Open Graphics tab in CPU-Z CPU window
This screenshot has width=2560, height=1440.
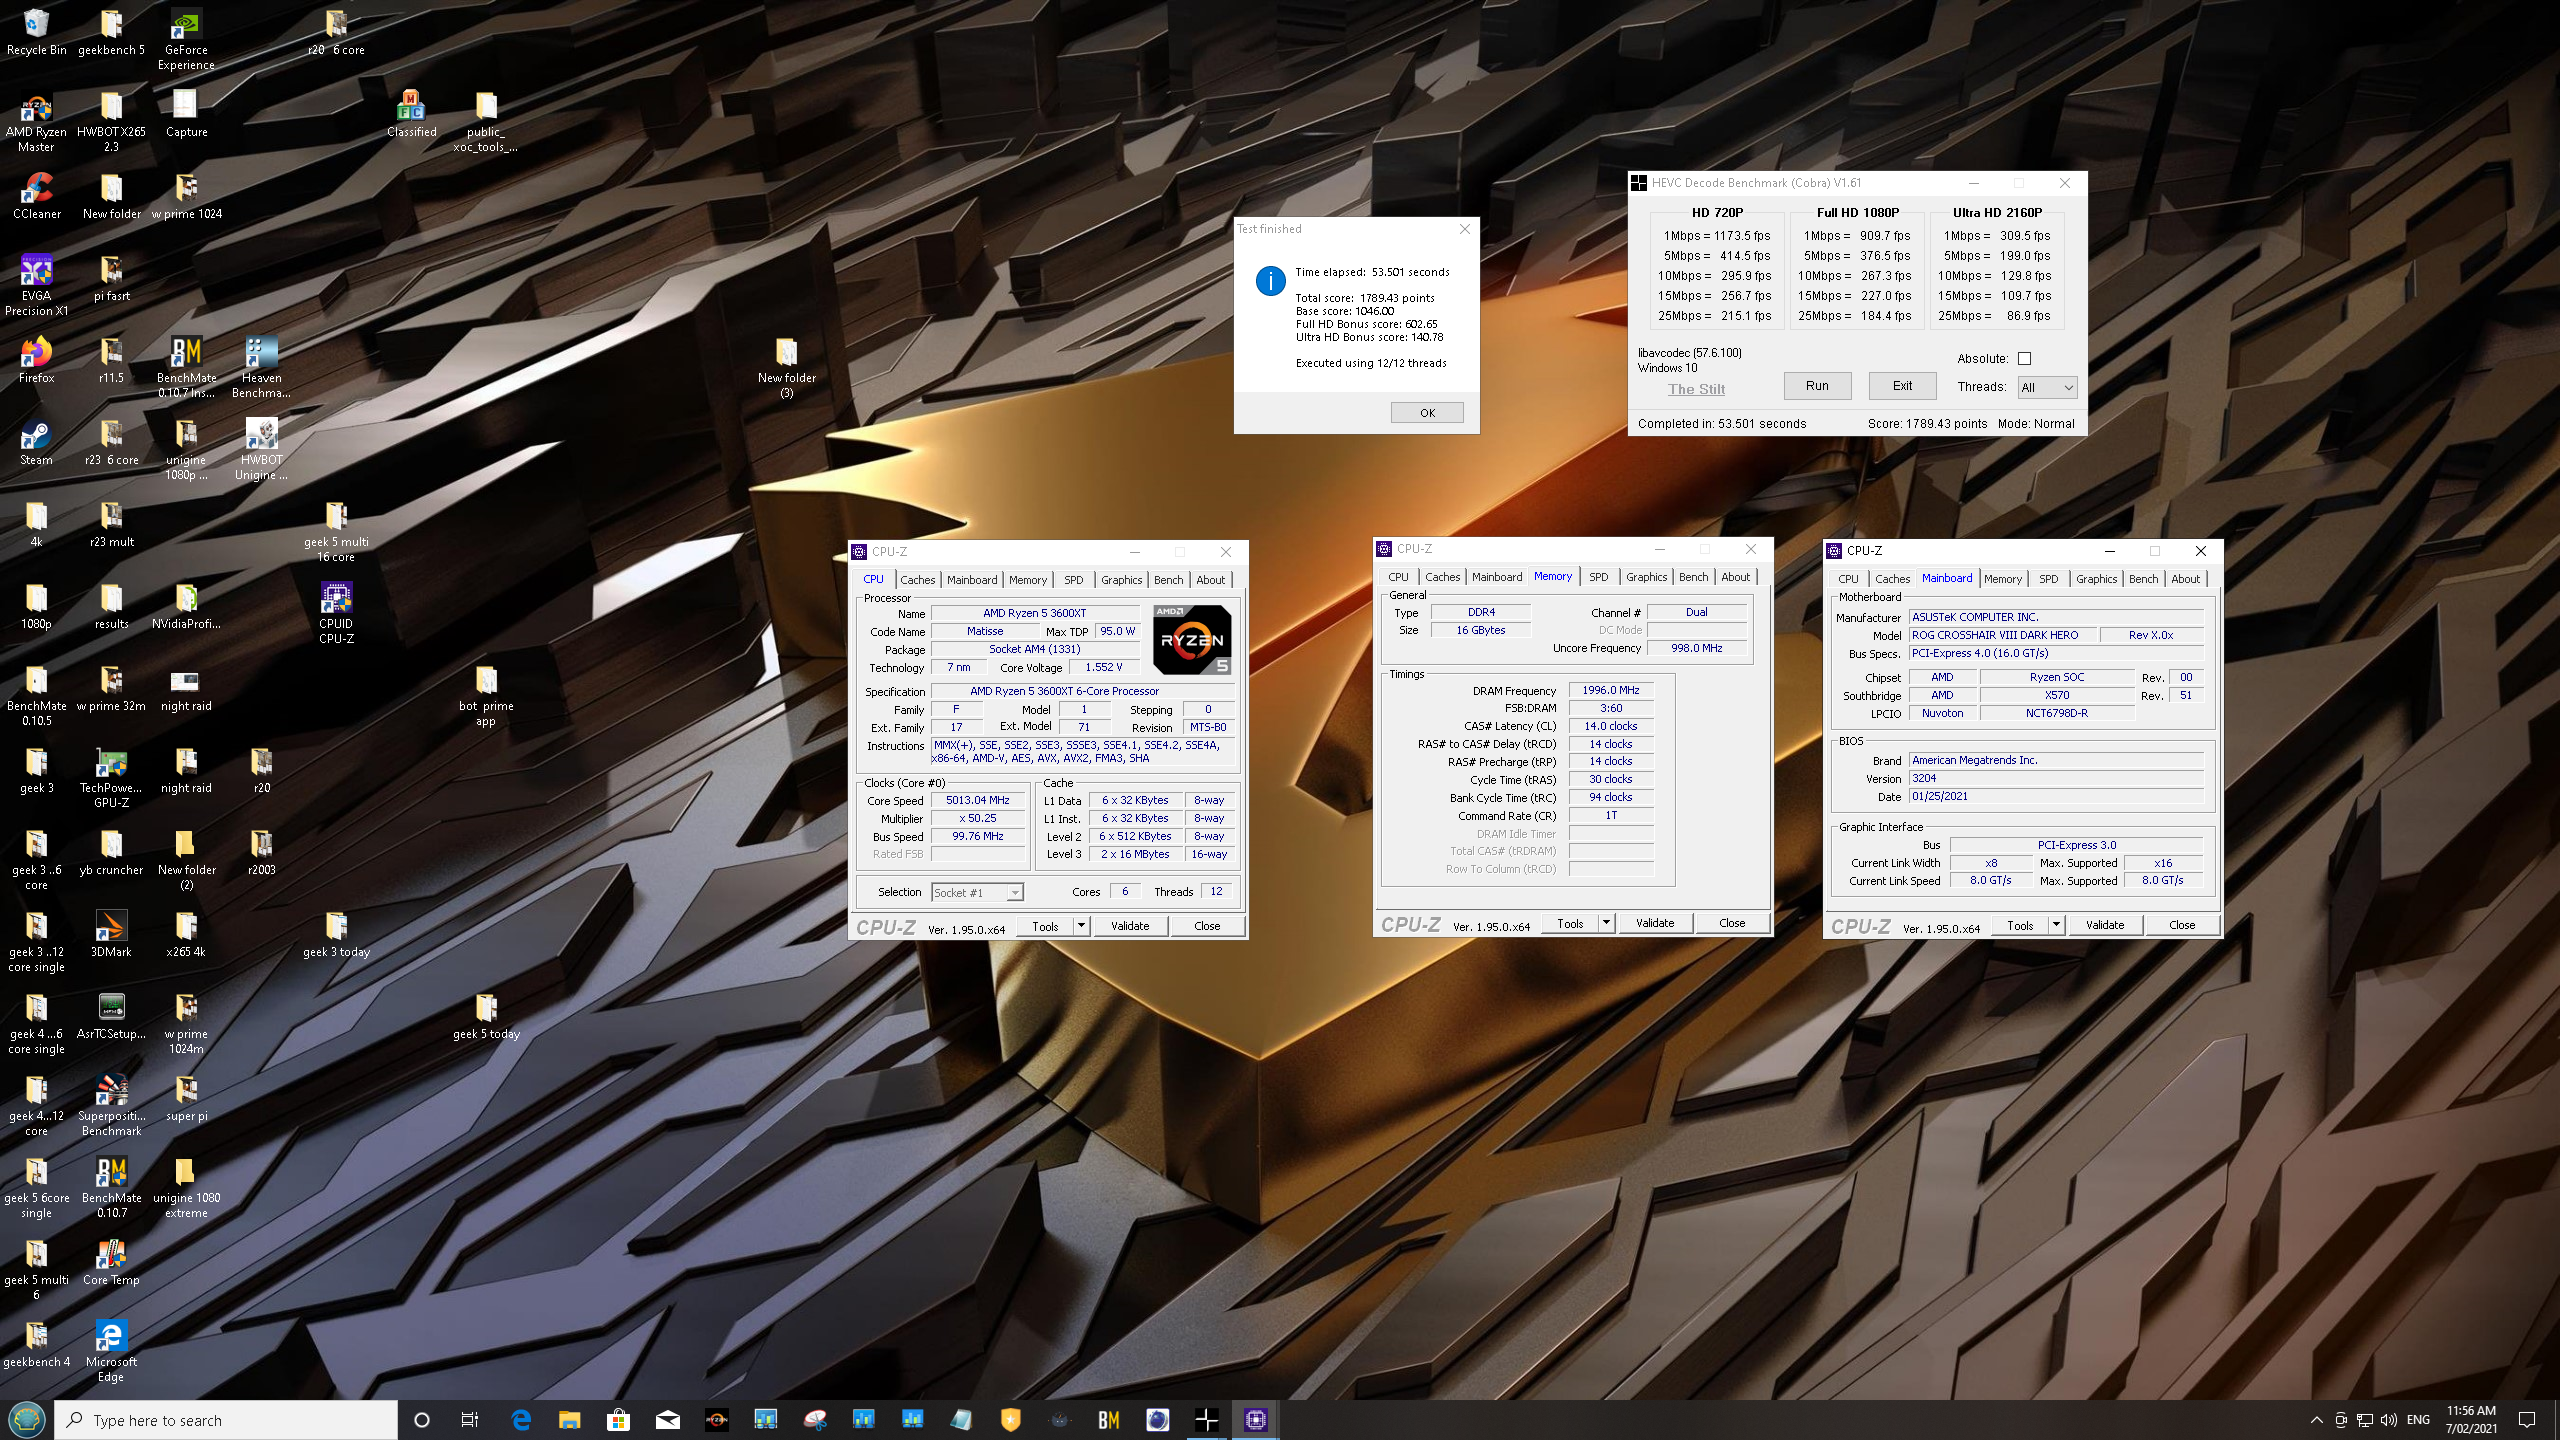coord(1121,580)
